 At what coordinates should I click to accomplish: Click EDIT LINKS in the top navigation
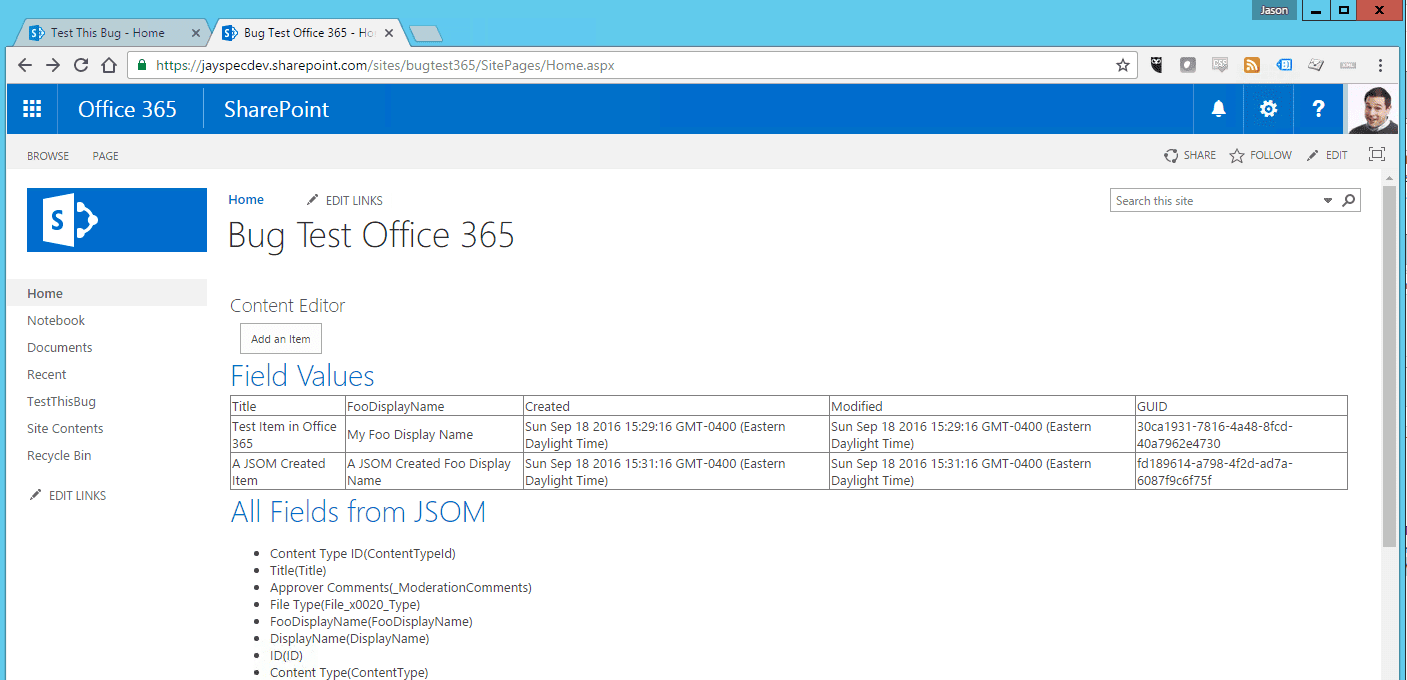(x=344, y=200)
